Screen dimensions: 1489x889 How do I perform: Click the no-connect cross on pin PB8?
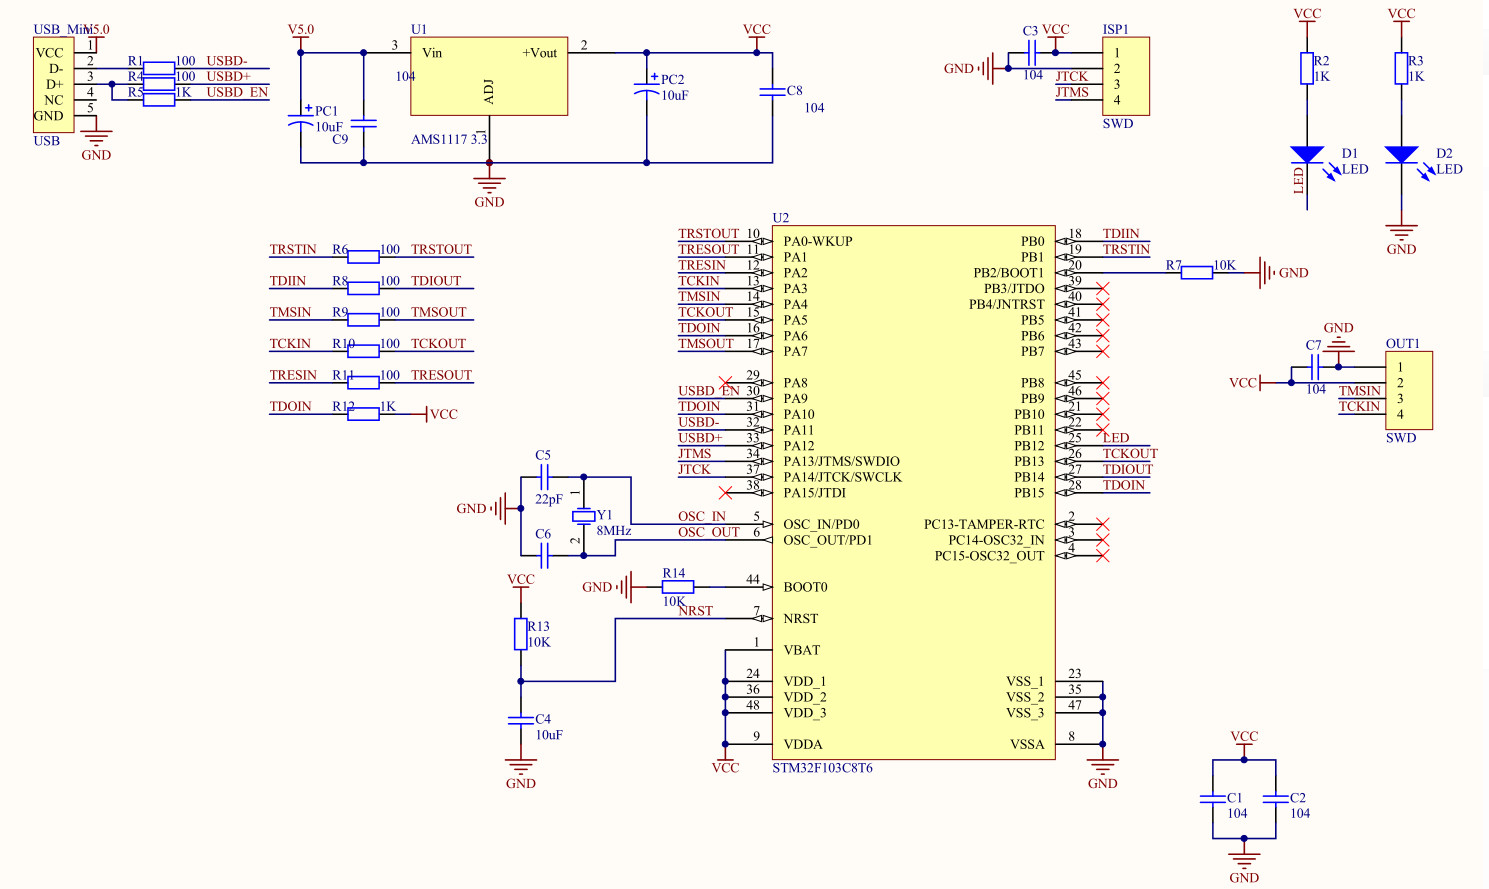click(x=1103, y=380)
